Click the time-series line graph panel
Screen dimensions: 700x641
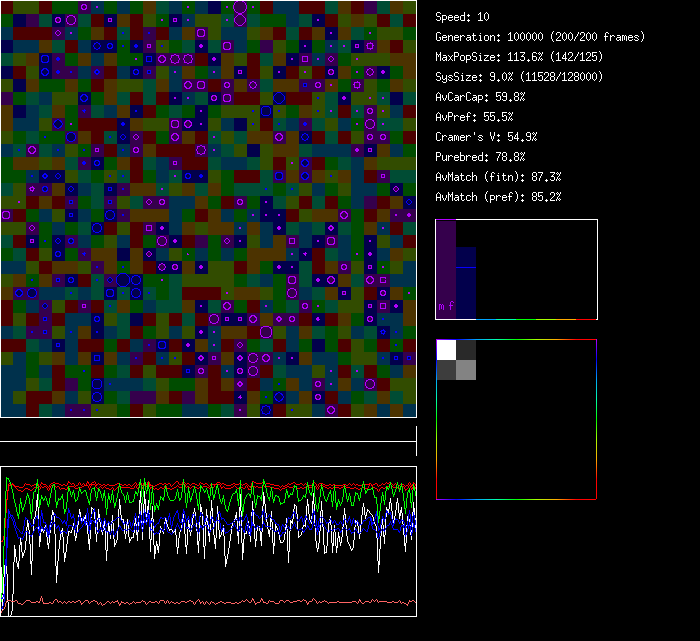coord(208,541)
